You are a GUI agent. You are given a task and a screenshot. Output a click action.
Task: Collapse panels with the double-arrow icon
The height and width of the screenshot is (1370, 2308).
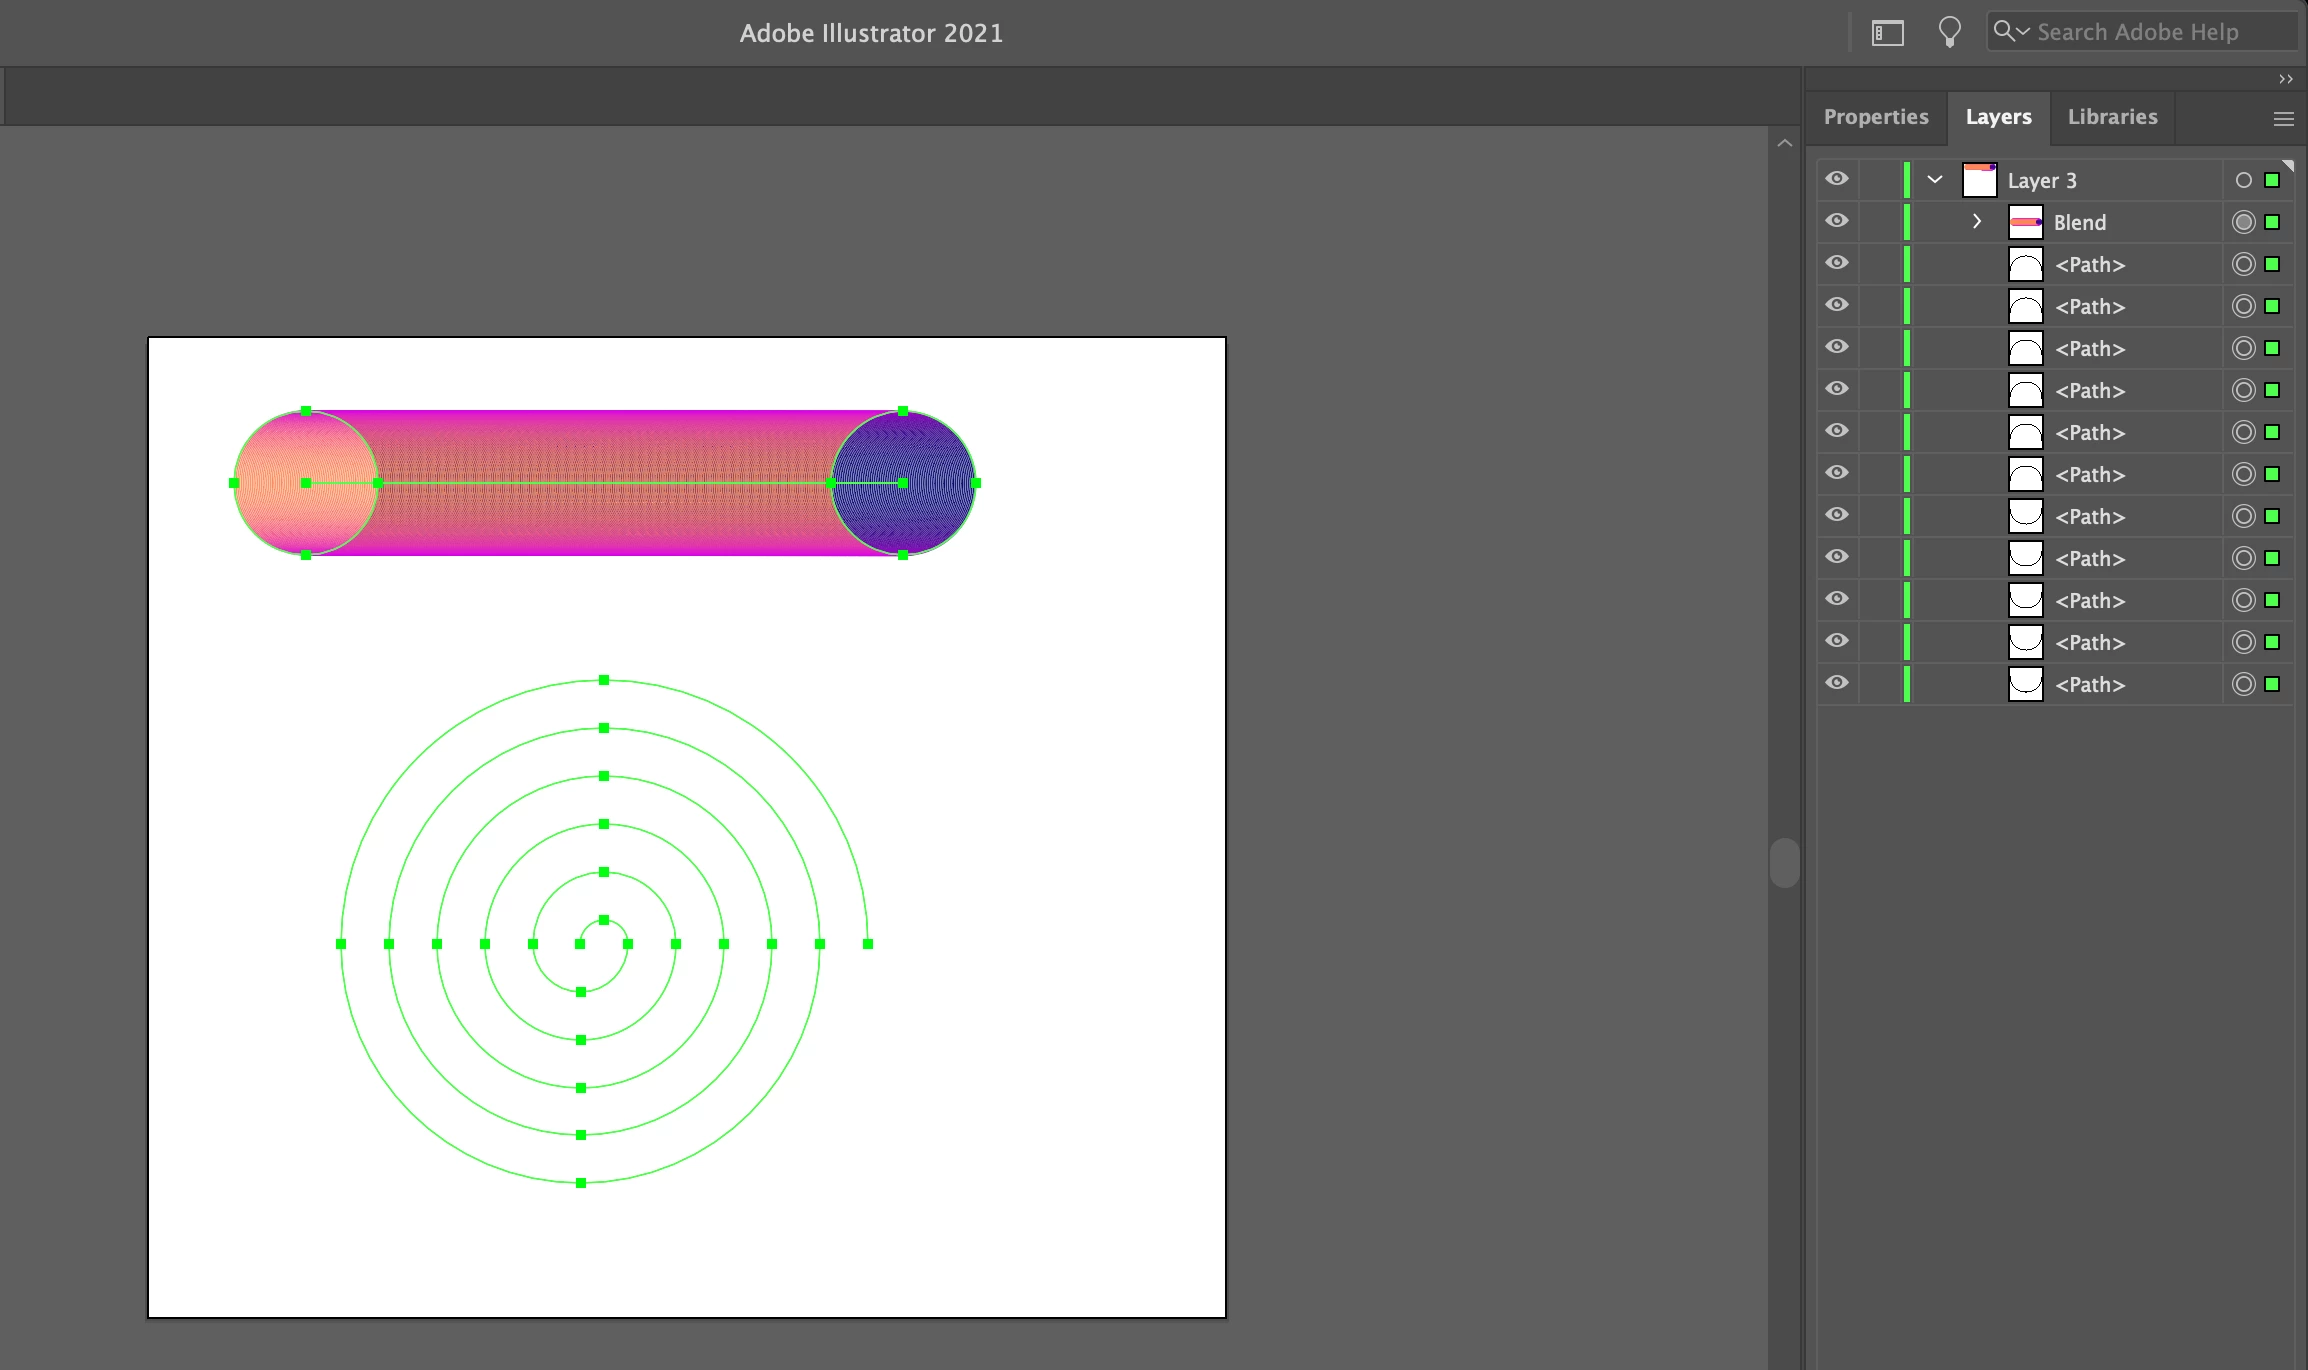coord(2285,79)
